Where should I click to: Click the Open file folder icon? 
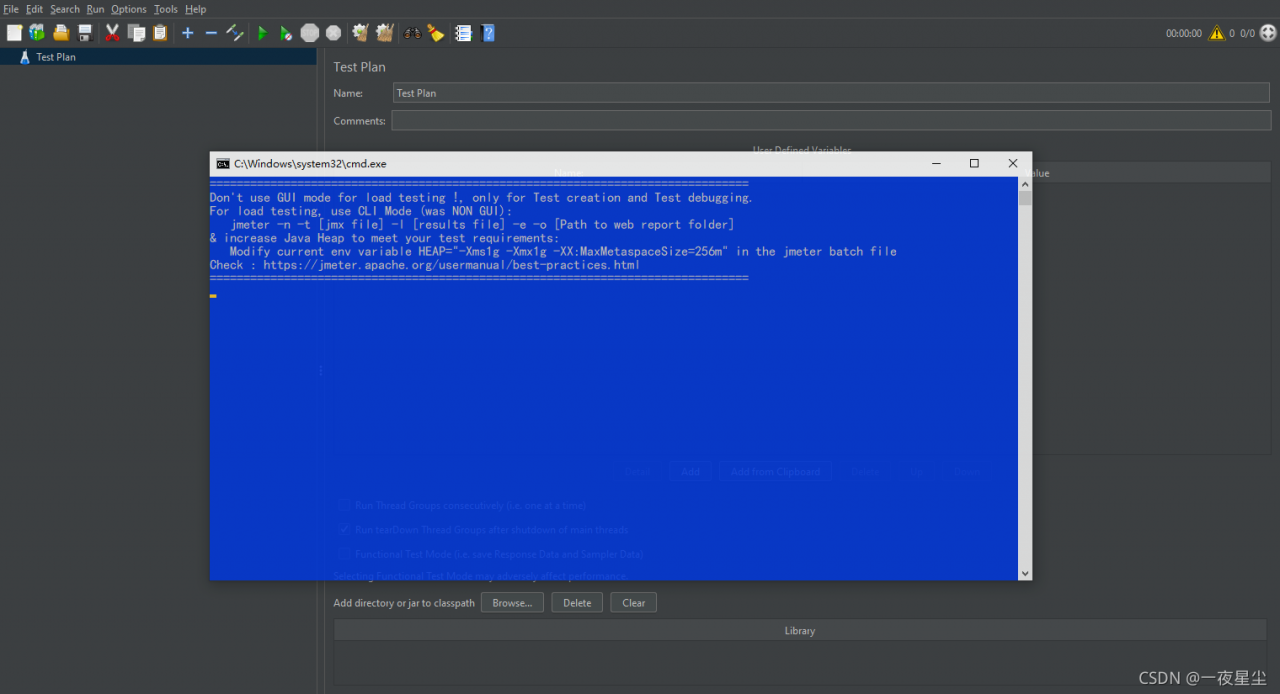click(x=61, y=33)
